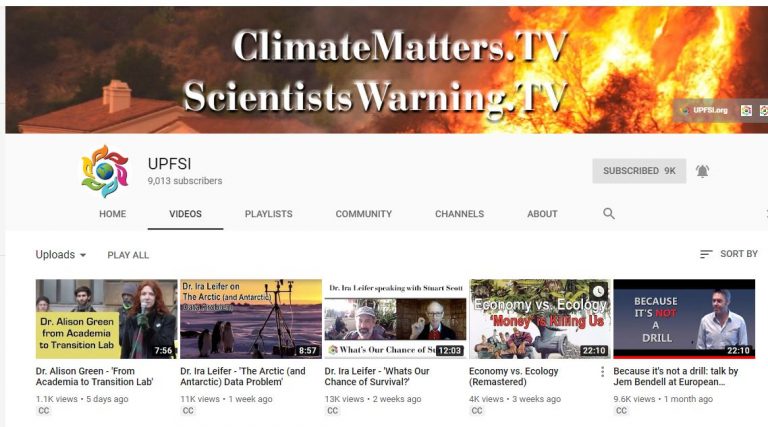Click the UPFSI.org link in banner

705,110
